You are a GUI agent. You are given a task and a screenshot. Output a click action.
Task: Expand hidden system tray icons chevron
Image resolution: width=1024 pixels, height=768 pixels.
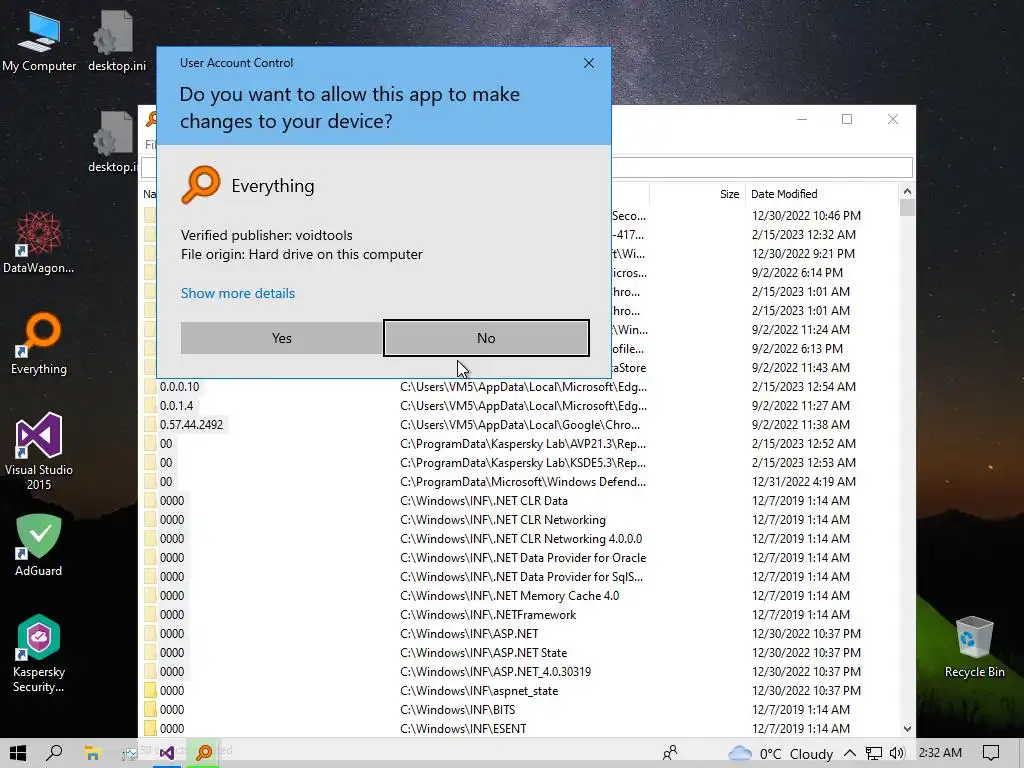[850, 753]
